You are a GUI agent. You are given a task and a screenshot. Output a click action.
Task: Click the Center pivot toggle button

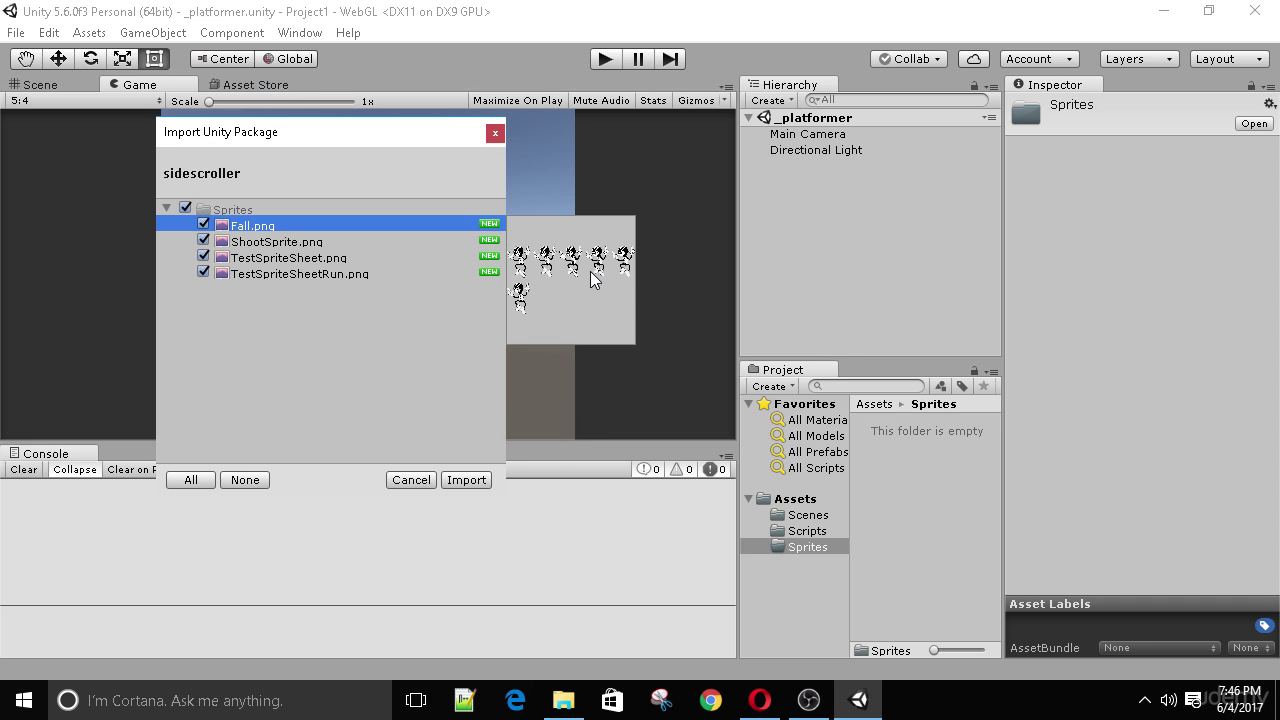coord(222,59)
